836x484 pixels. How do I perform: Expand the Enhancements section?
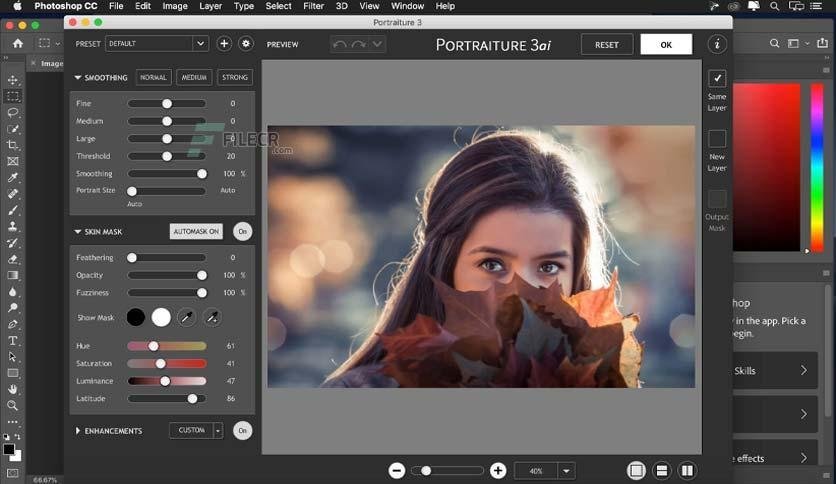[78, 431]
